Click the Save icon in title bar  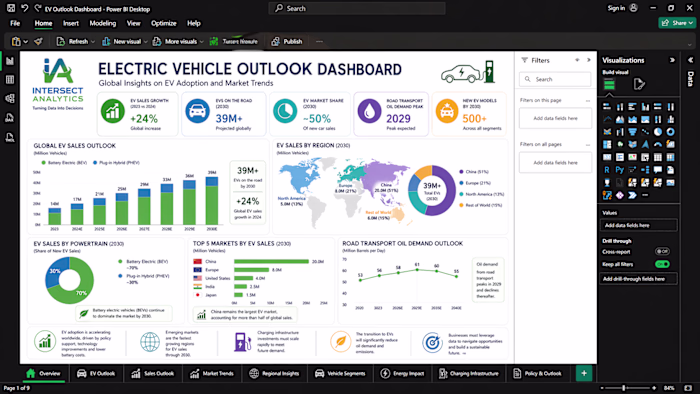11,8
